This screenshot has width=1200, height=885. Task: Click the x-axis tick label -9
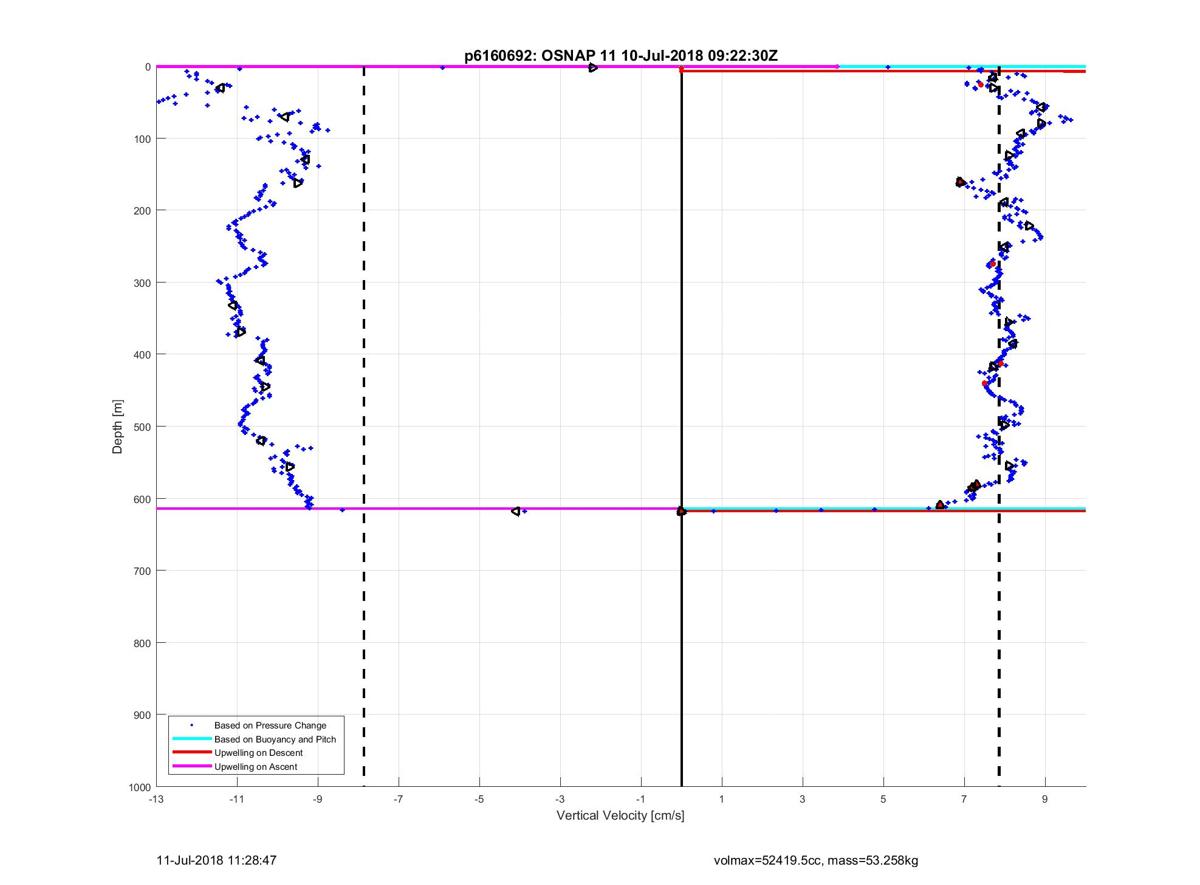(318, 800)
